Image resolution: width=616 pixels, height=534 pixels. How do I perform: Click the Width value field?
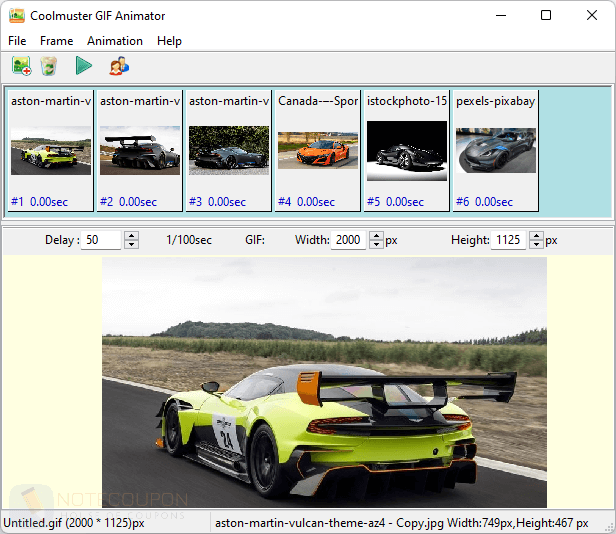[349, 240]
